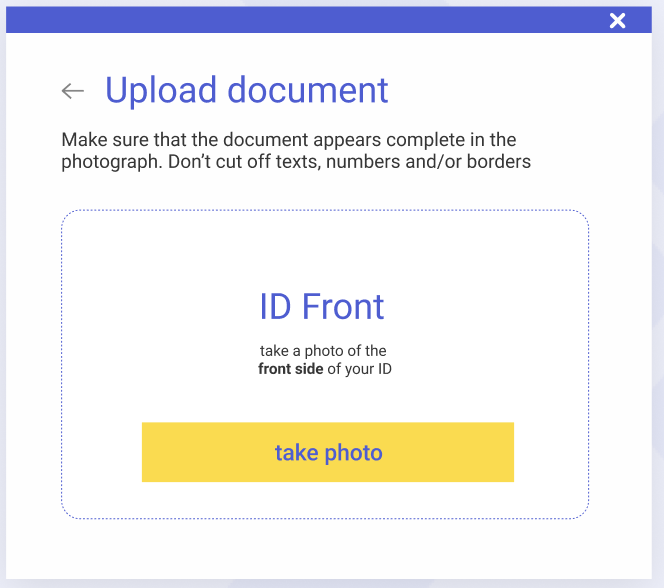This screenshot has width=664, height=588.
Task: Click the bold 'front side' text
Action: 290,369
